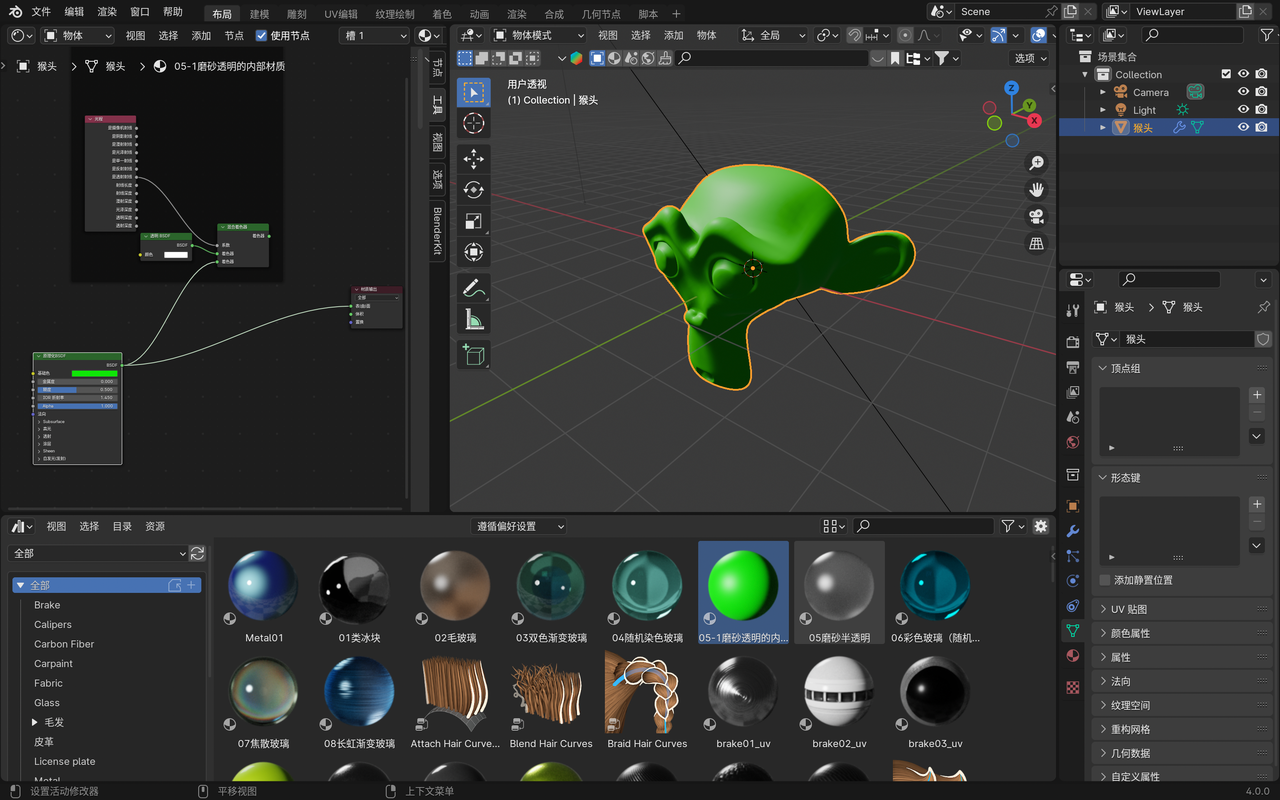The image size is (1280, 800).
Task: Select the Brake catalog
Action: (47, 605)
